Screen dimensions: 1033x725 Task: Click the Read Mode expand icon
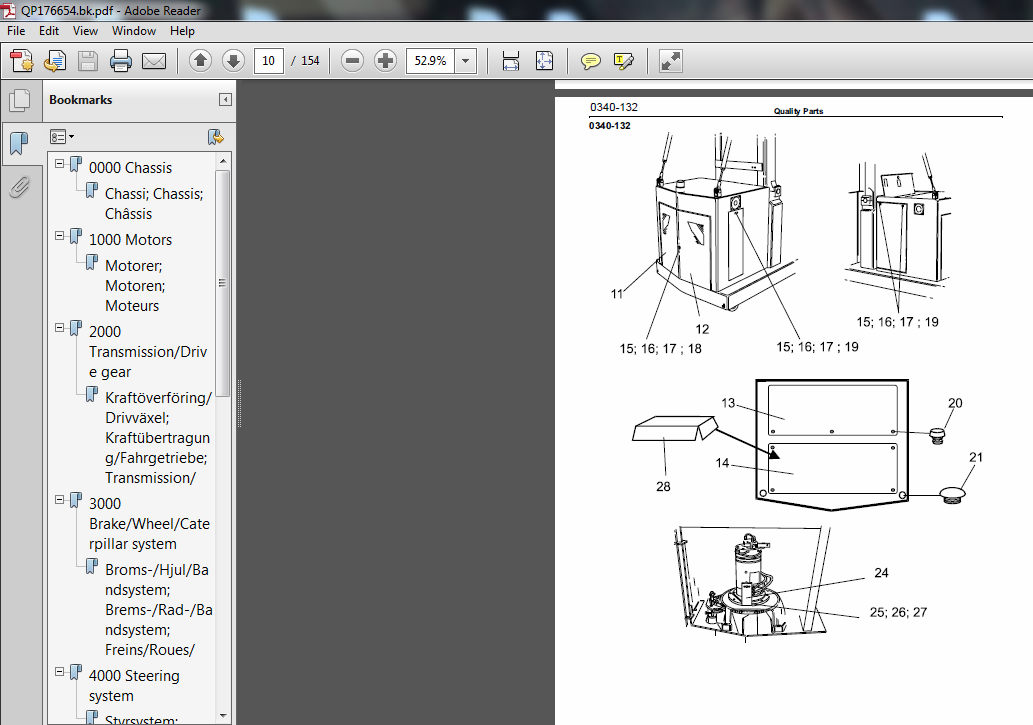point(671,61)
